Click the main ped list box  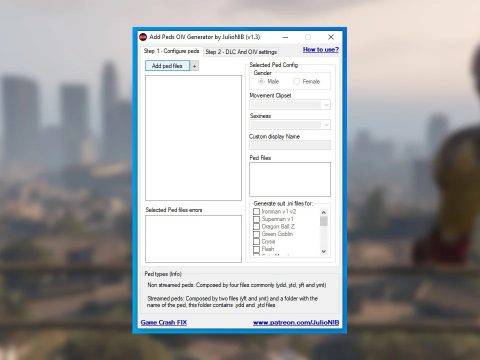[193, 138]
